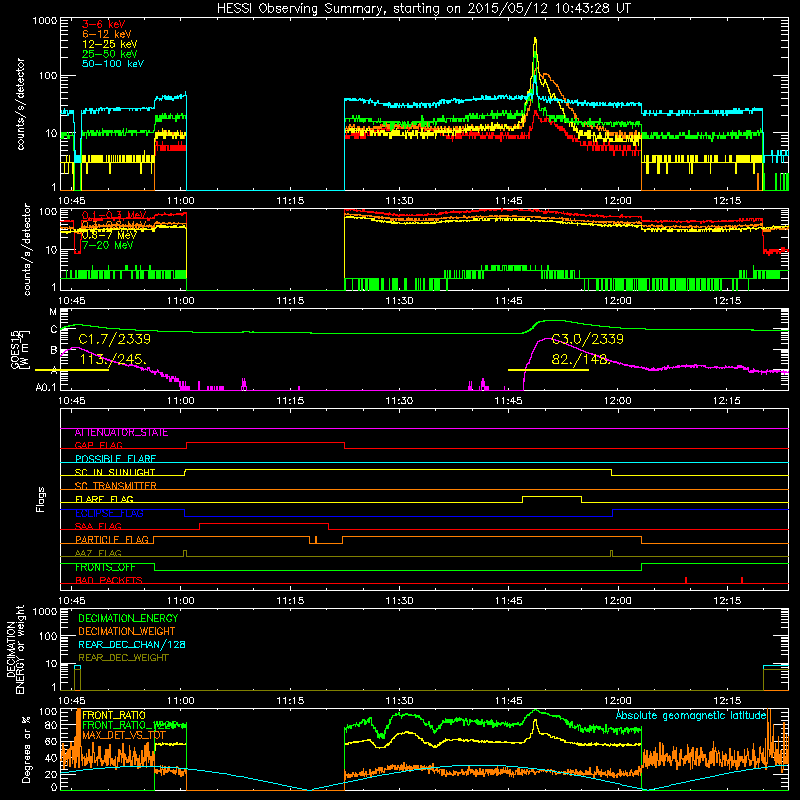The height and width of the screenshot is (800, 800).
Task: Click the C1.7/2339 flare annotation
Action: 115,339
